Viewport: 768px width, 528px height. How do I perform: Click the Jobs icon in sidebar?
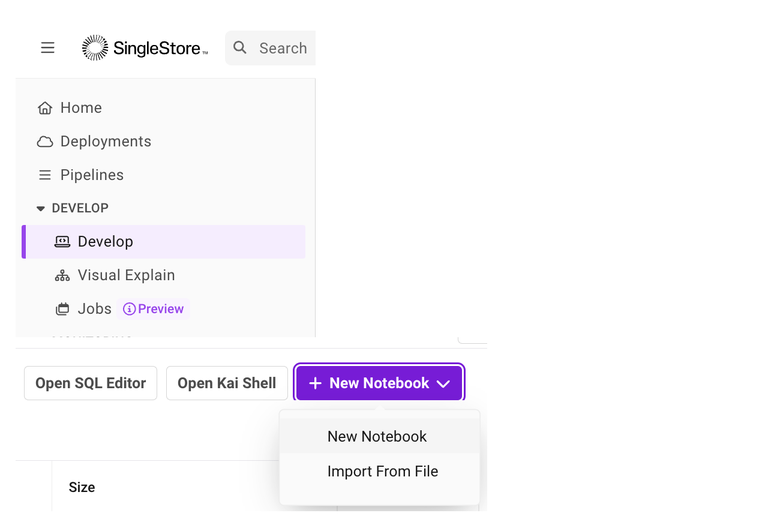62,309
